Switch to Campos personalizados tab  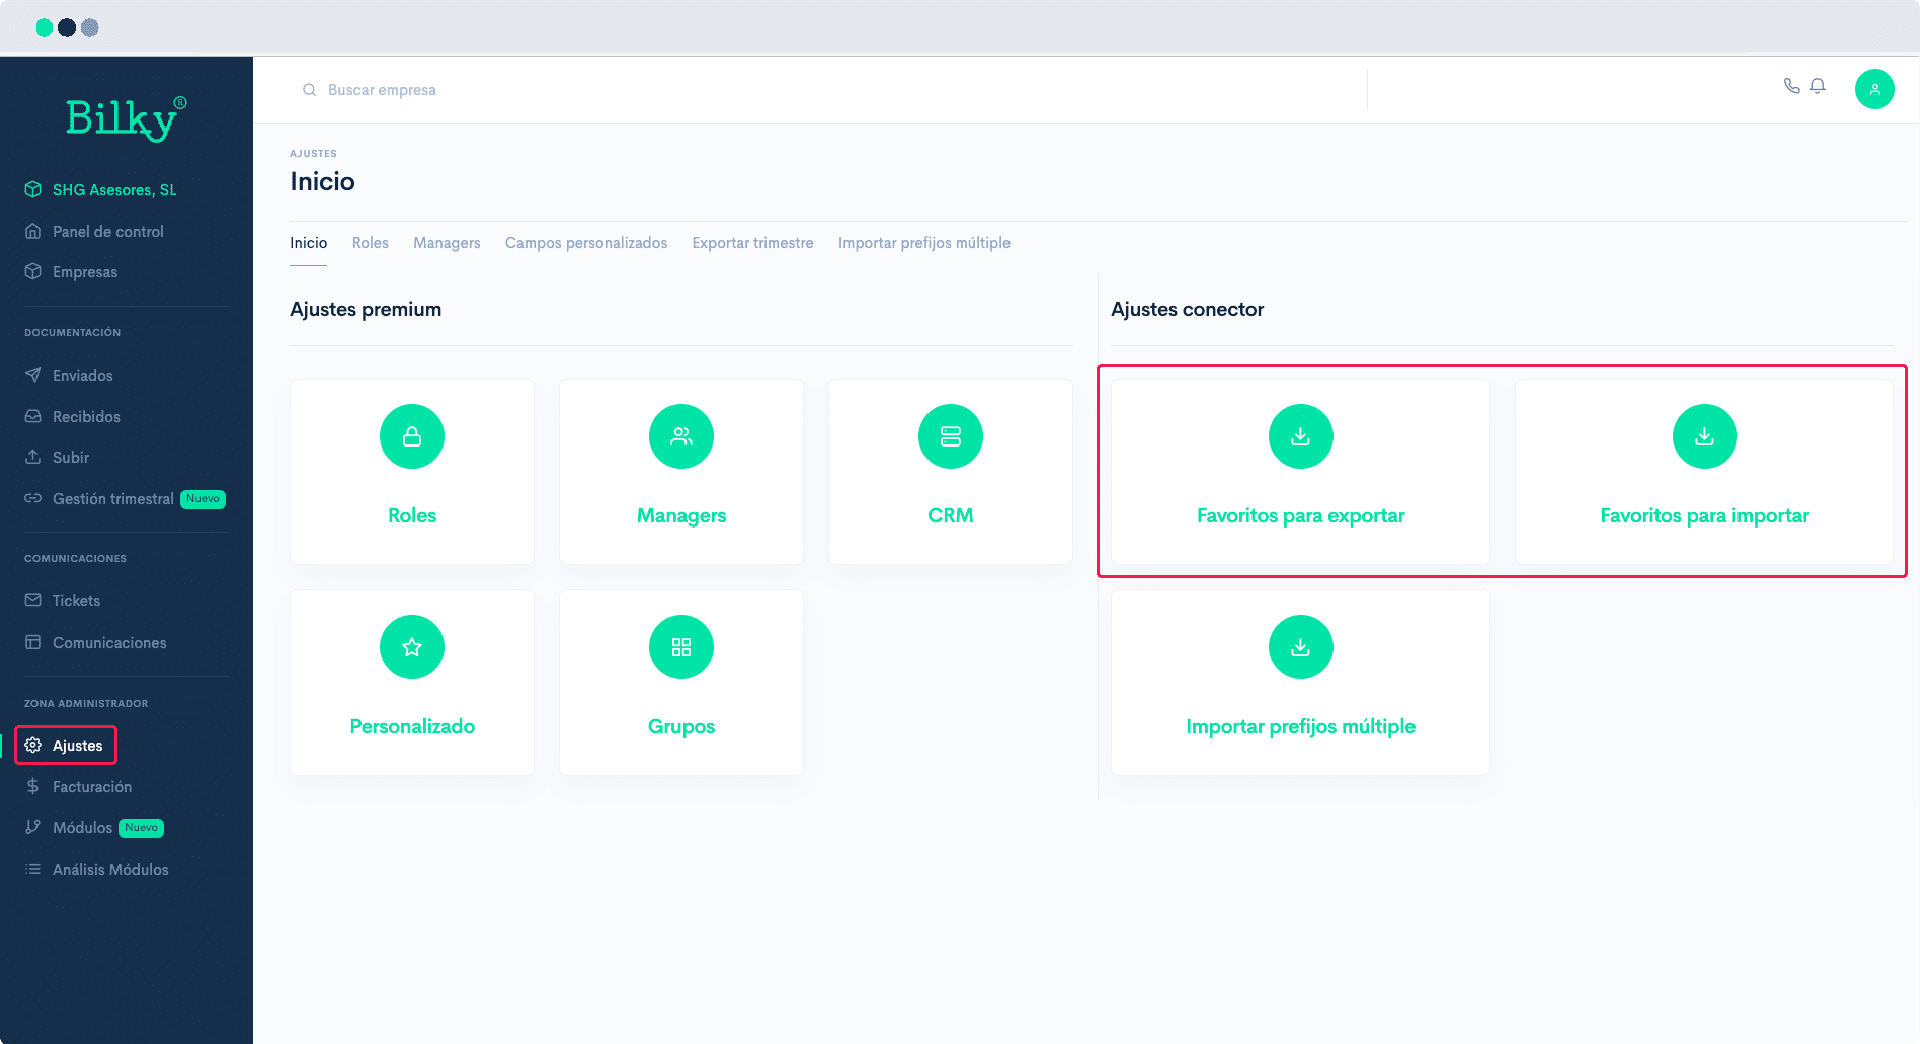(586, 243)
